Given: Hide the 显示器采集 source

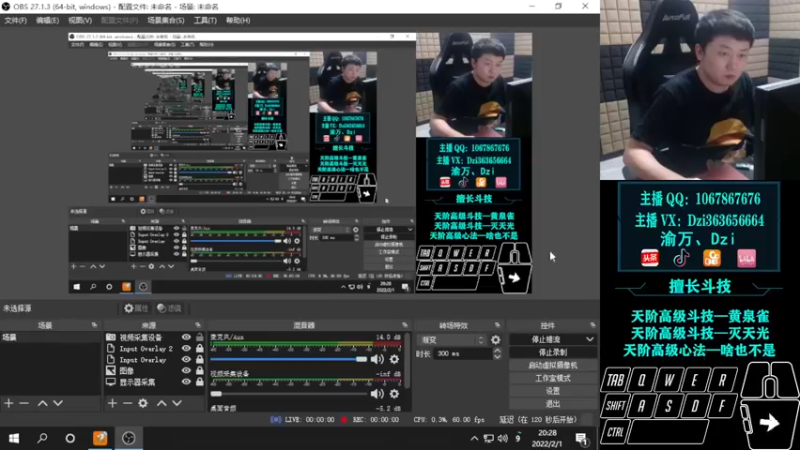Looking at the screenshot, I should pos(186,382).
